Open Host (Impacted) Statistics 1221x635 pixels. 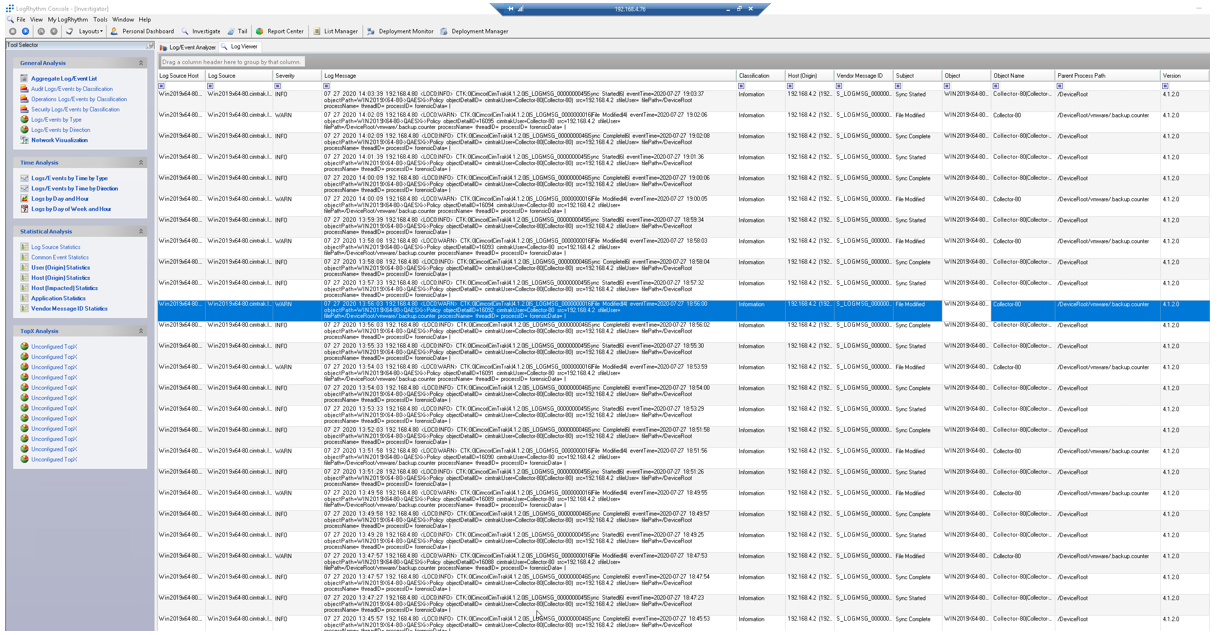pyautogui.click(x=64, y=288)
